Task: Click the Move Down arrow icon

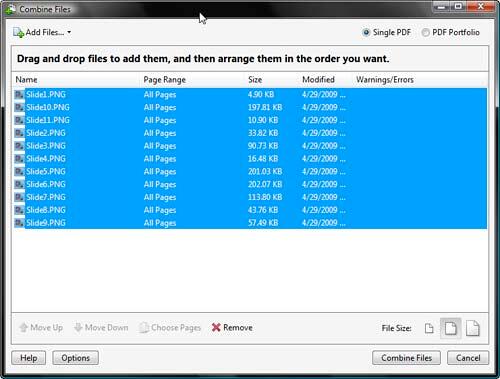Action: (x=78, y=327)
